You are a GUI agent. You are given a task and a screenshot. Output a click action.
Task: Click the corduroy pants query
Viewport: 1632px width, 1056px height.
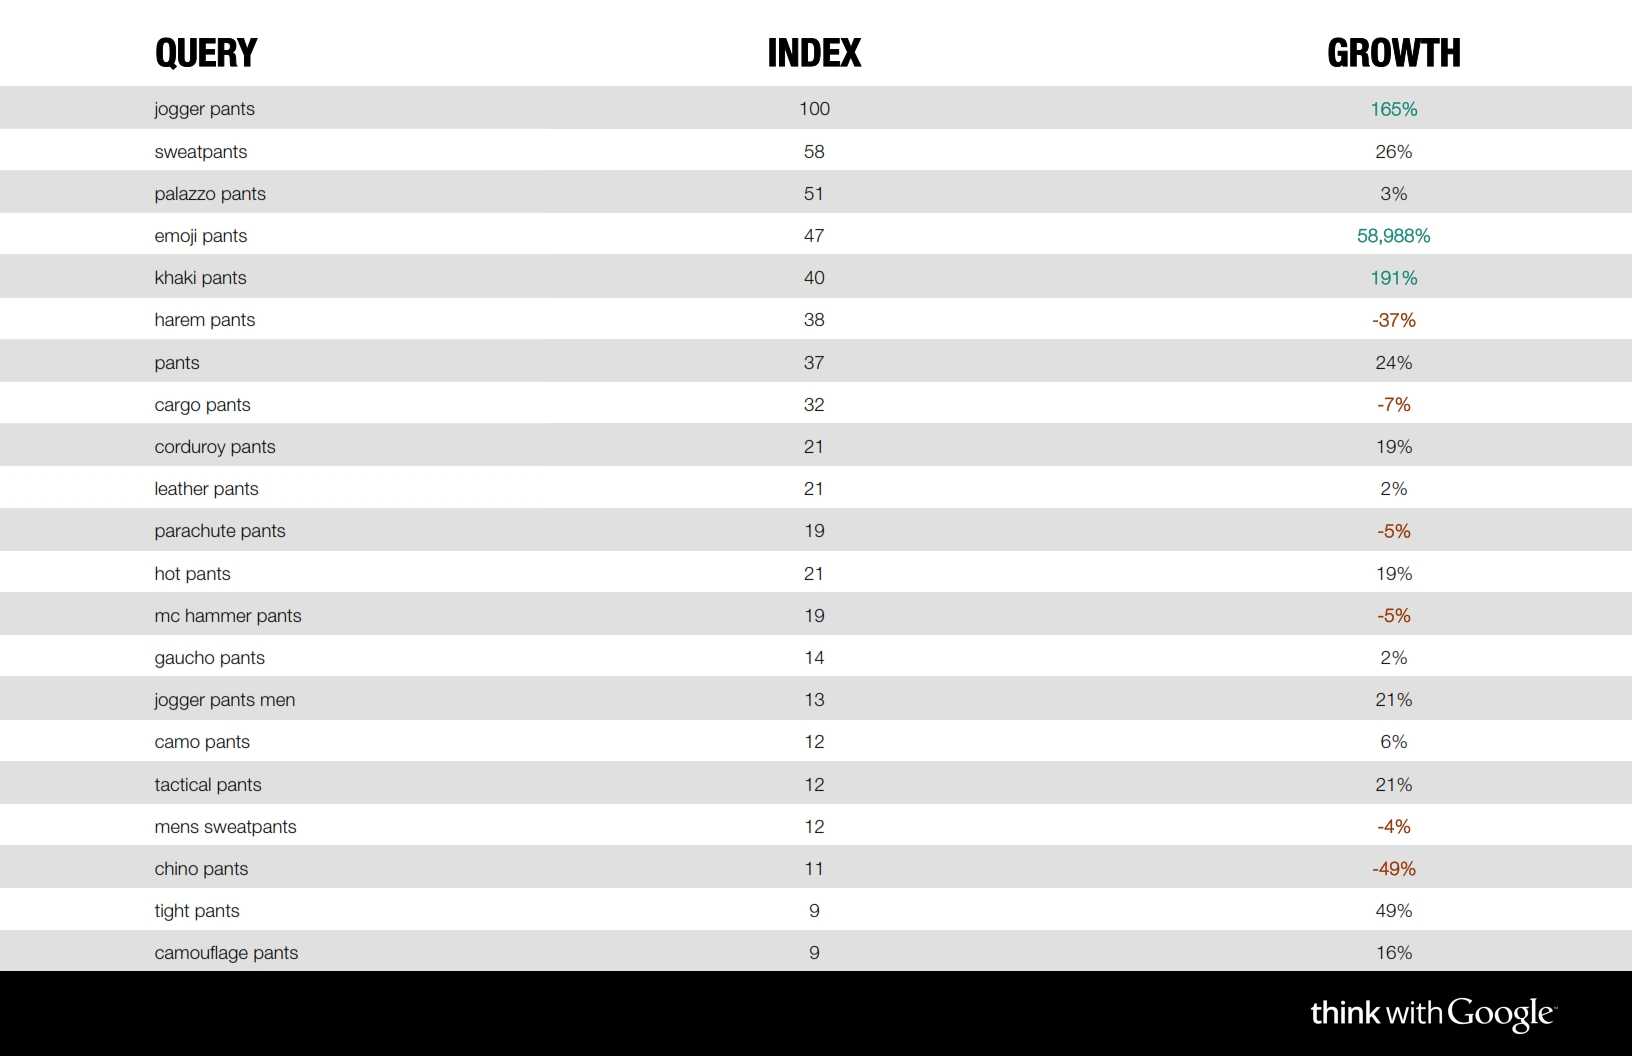point(214,447)
